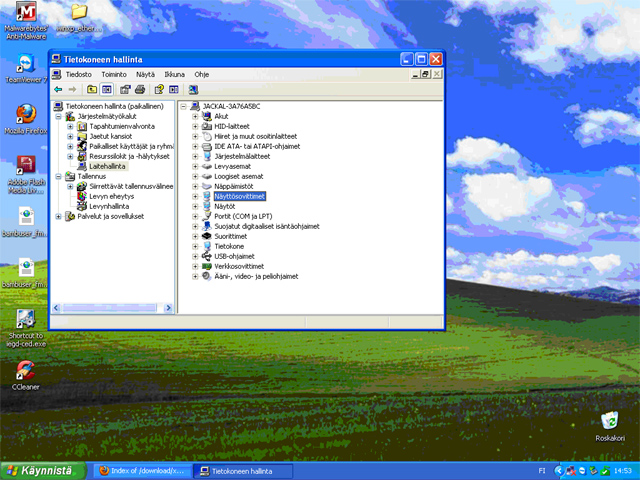
Task: Select Levynhallinta in the tree
Action: (109, 207)
